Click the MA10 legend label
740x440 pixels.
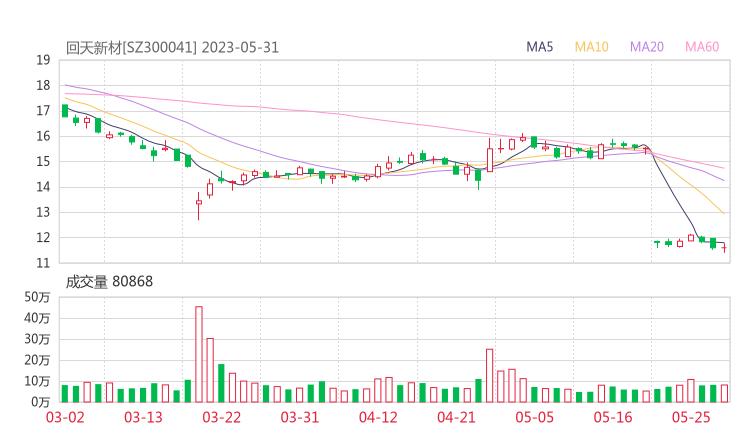click(591, 47)
